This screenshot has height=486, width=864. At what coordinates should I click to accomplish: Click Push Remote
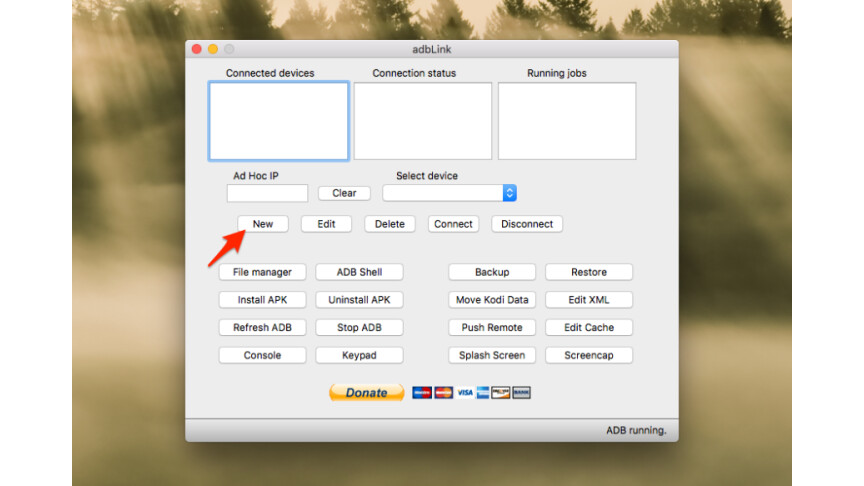tap(492, 327)
